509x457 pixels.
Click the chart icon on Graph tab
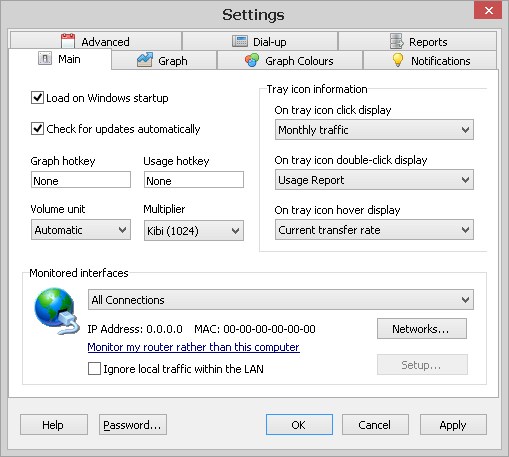(145, 60)
